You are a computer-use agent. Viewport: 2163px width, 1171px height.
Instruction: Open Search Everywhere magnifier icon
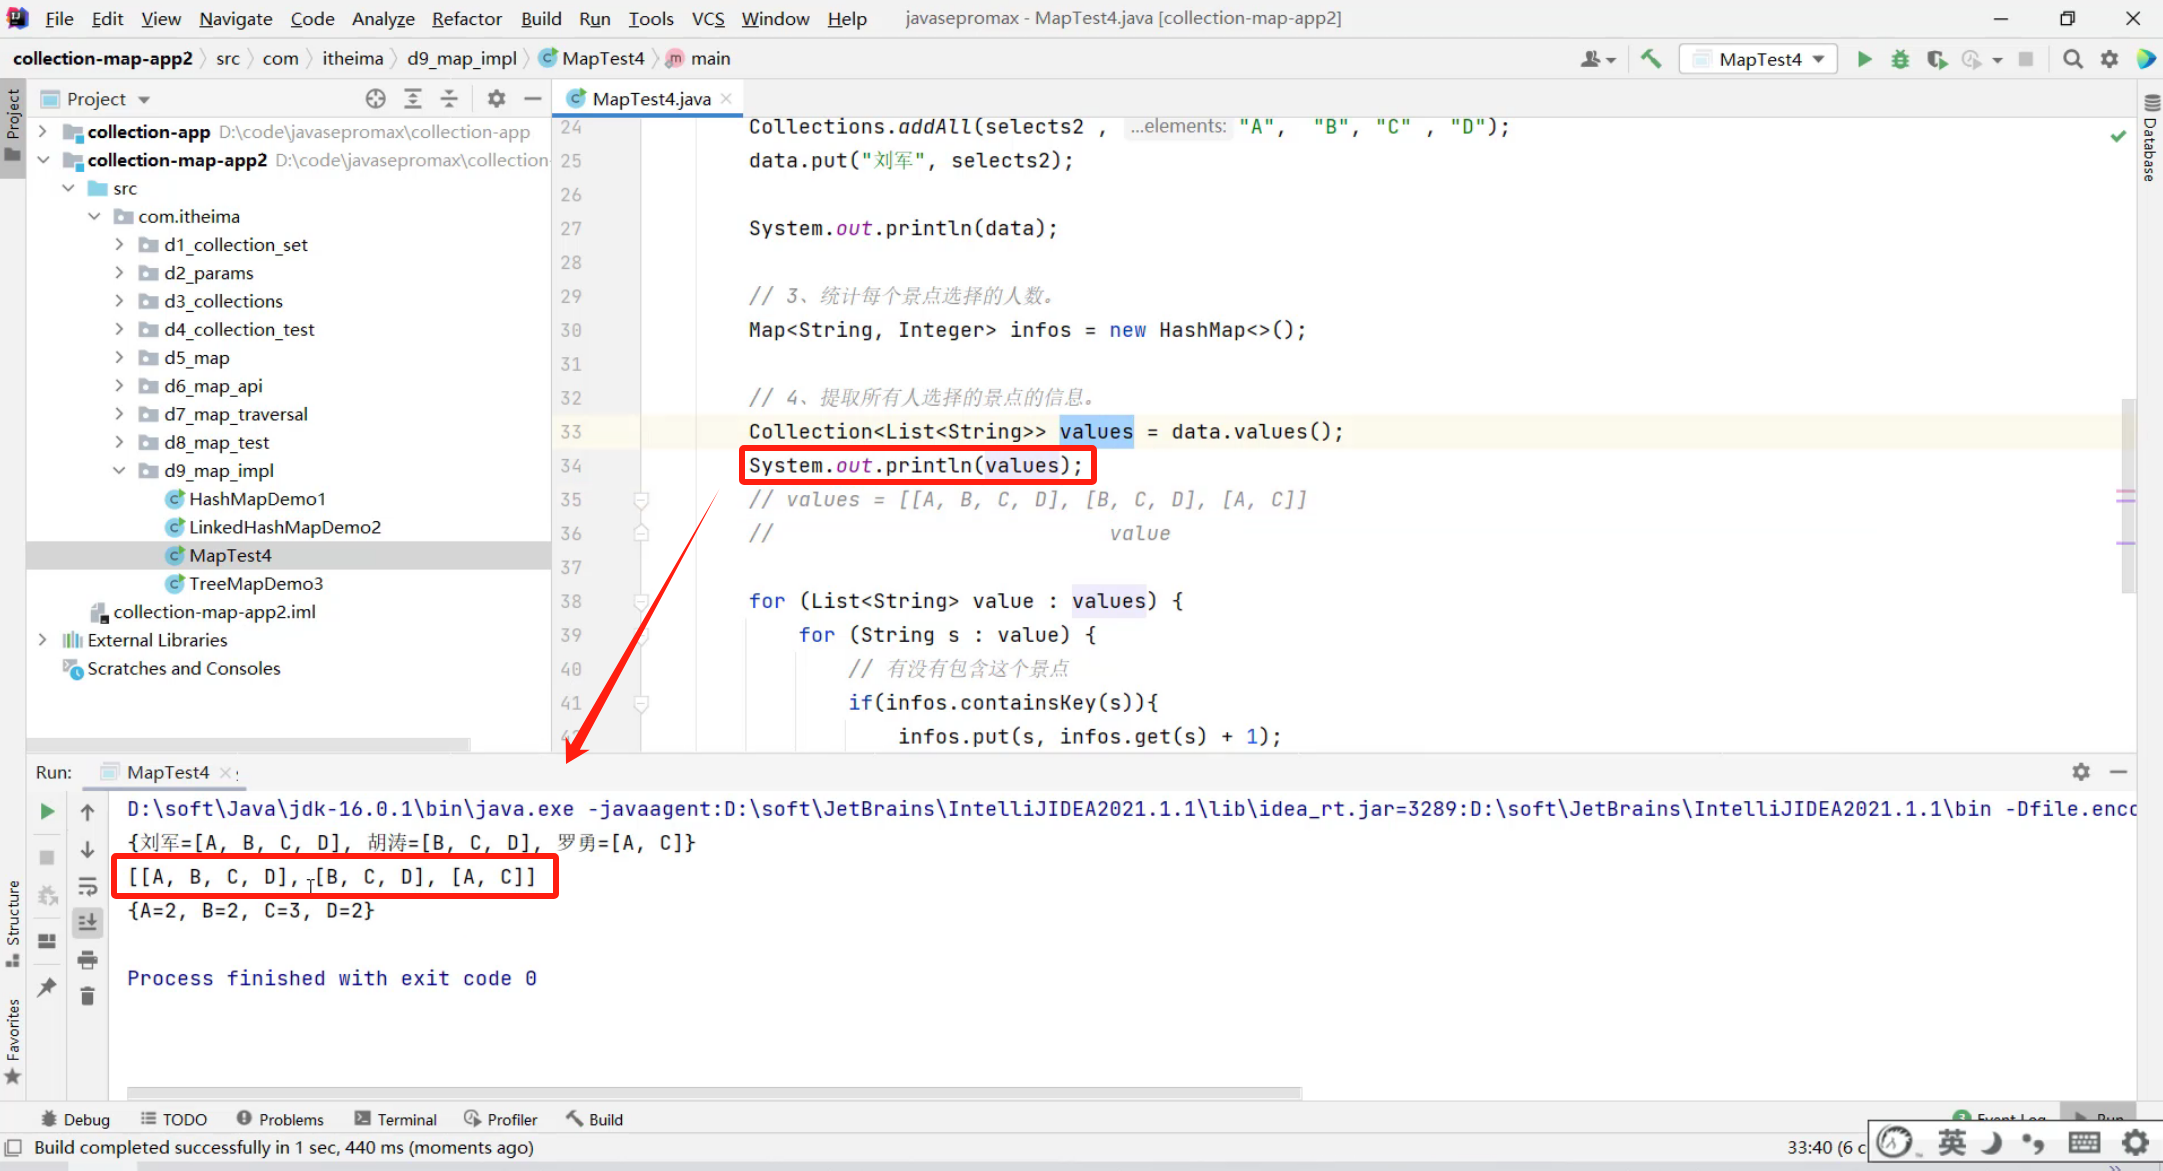point(2073,59)
